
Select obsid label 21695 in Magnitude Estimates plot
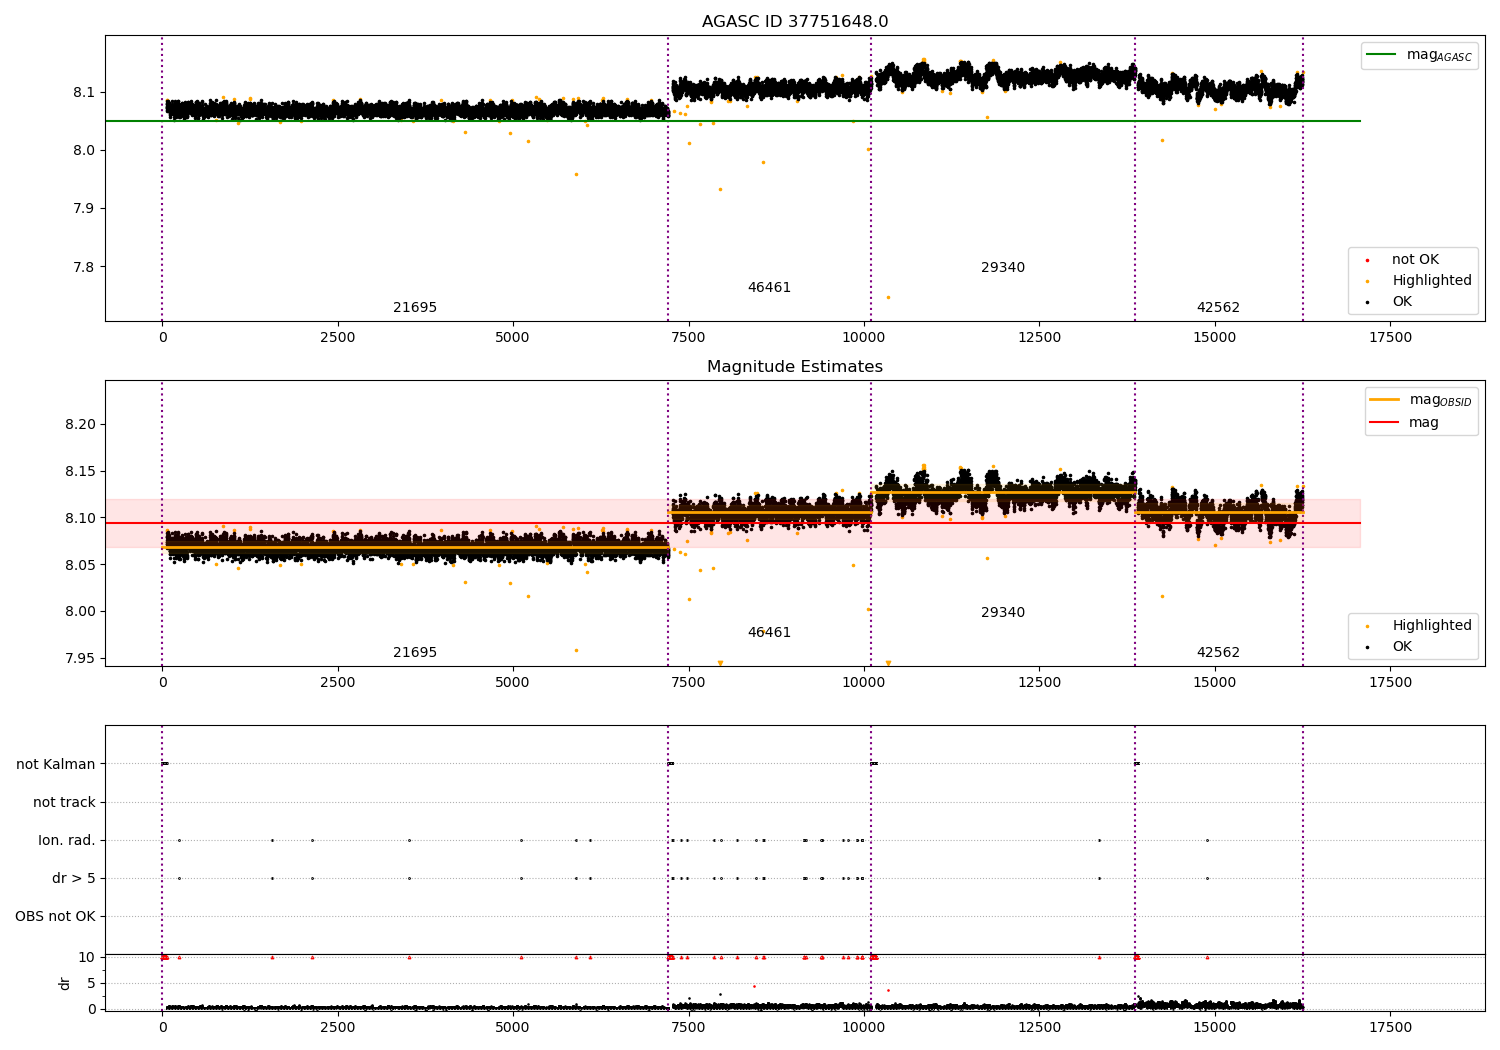415,653
